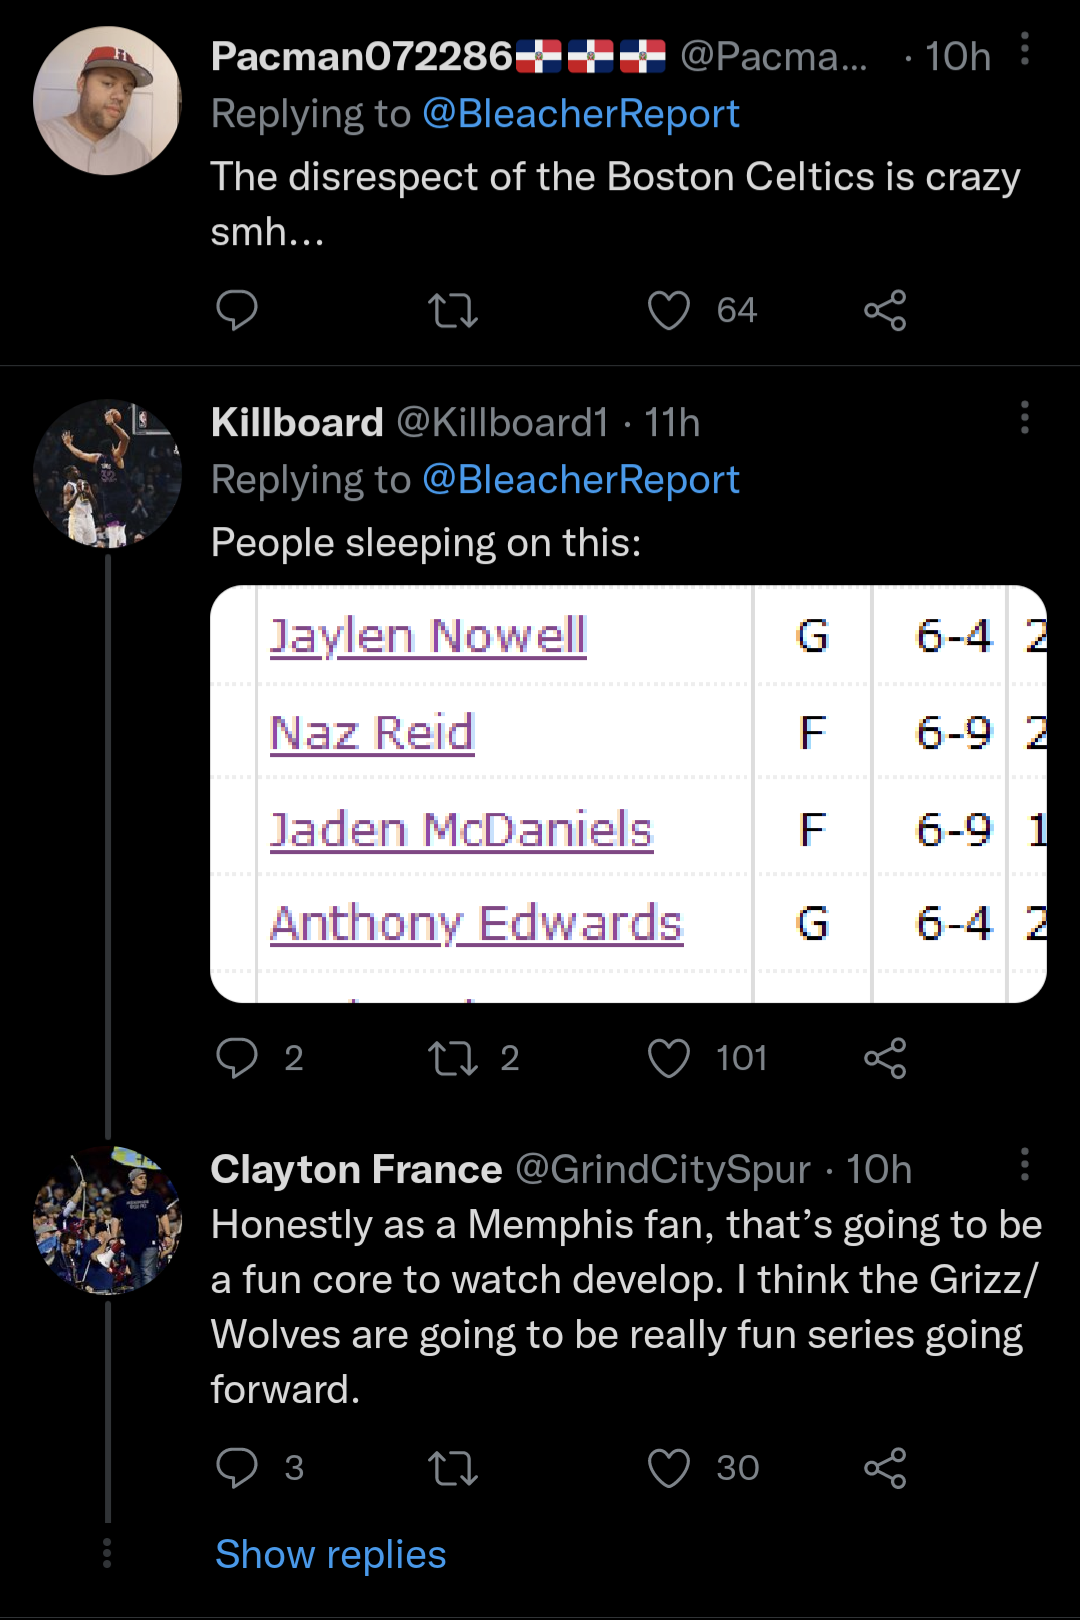Screen dimensions: 1080x1620
Task: Retweet Pacman072286's Celtics tweet
Action: [x=453, y=310]
